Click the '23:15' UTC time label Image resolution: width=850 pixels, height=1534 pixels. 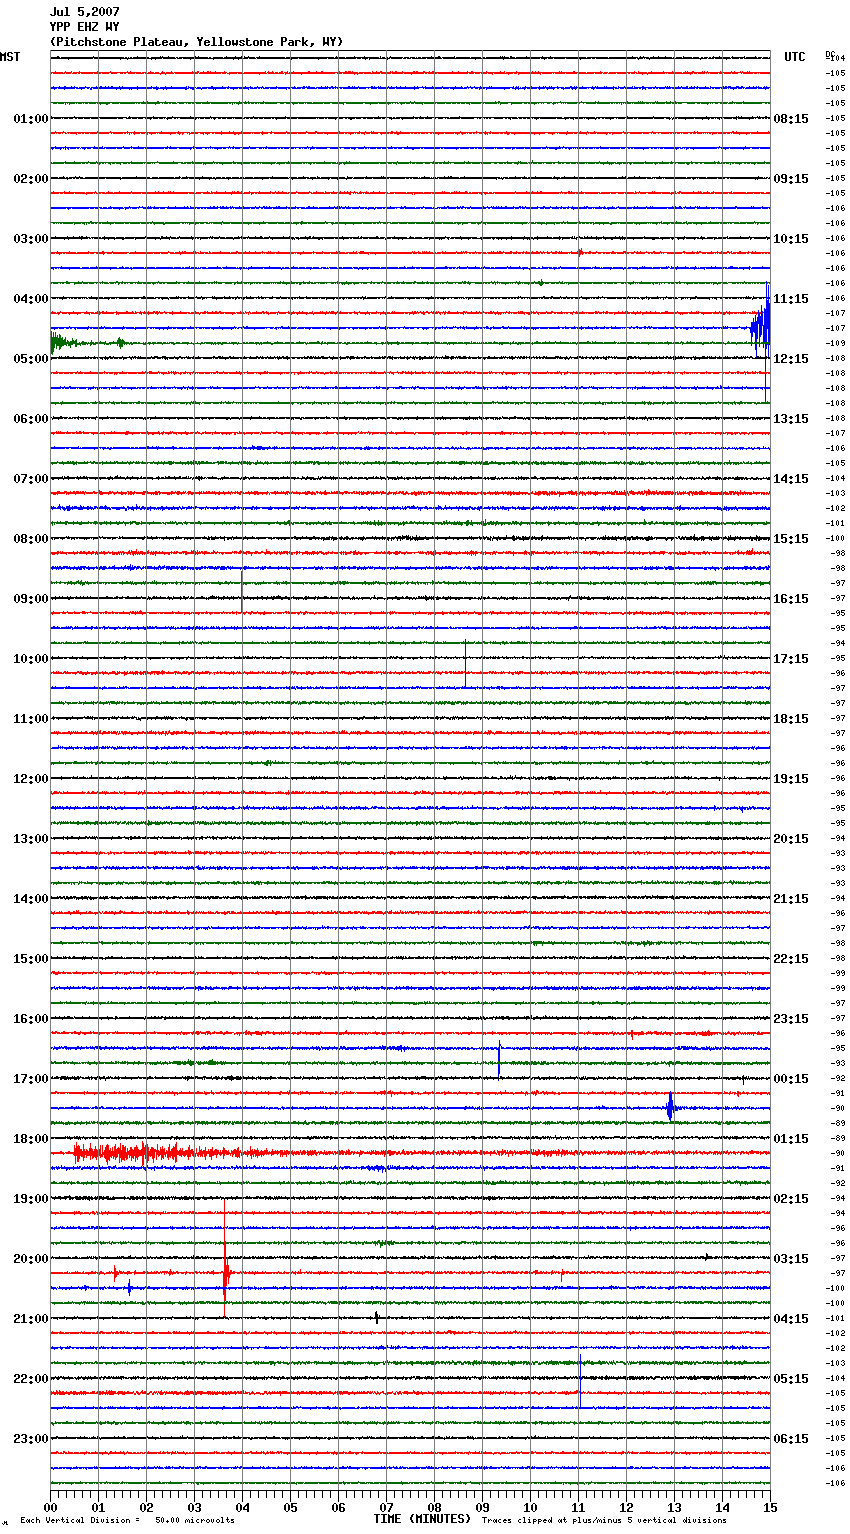click(x=791, y=1019)
